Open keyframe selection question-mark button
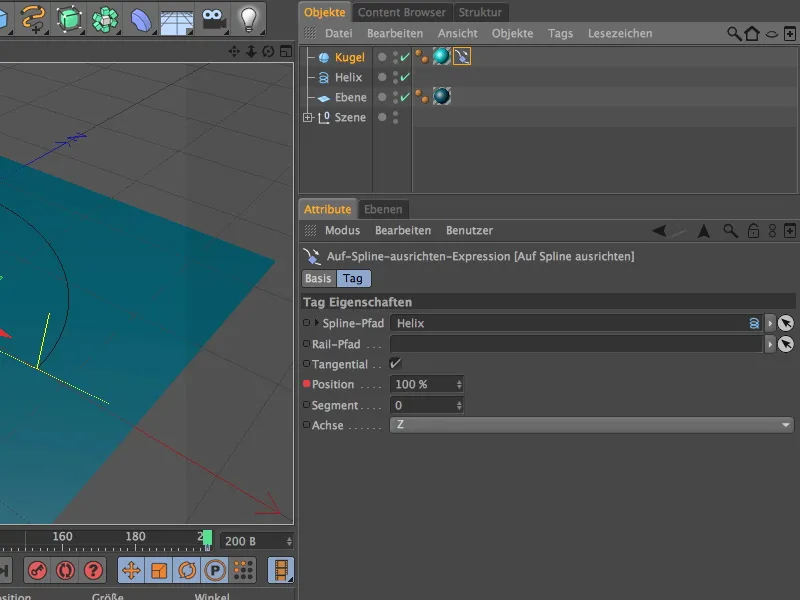The image size is (800, 600). (x=93, y=570)
